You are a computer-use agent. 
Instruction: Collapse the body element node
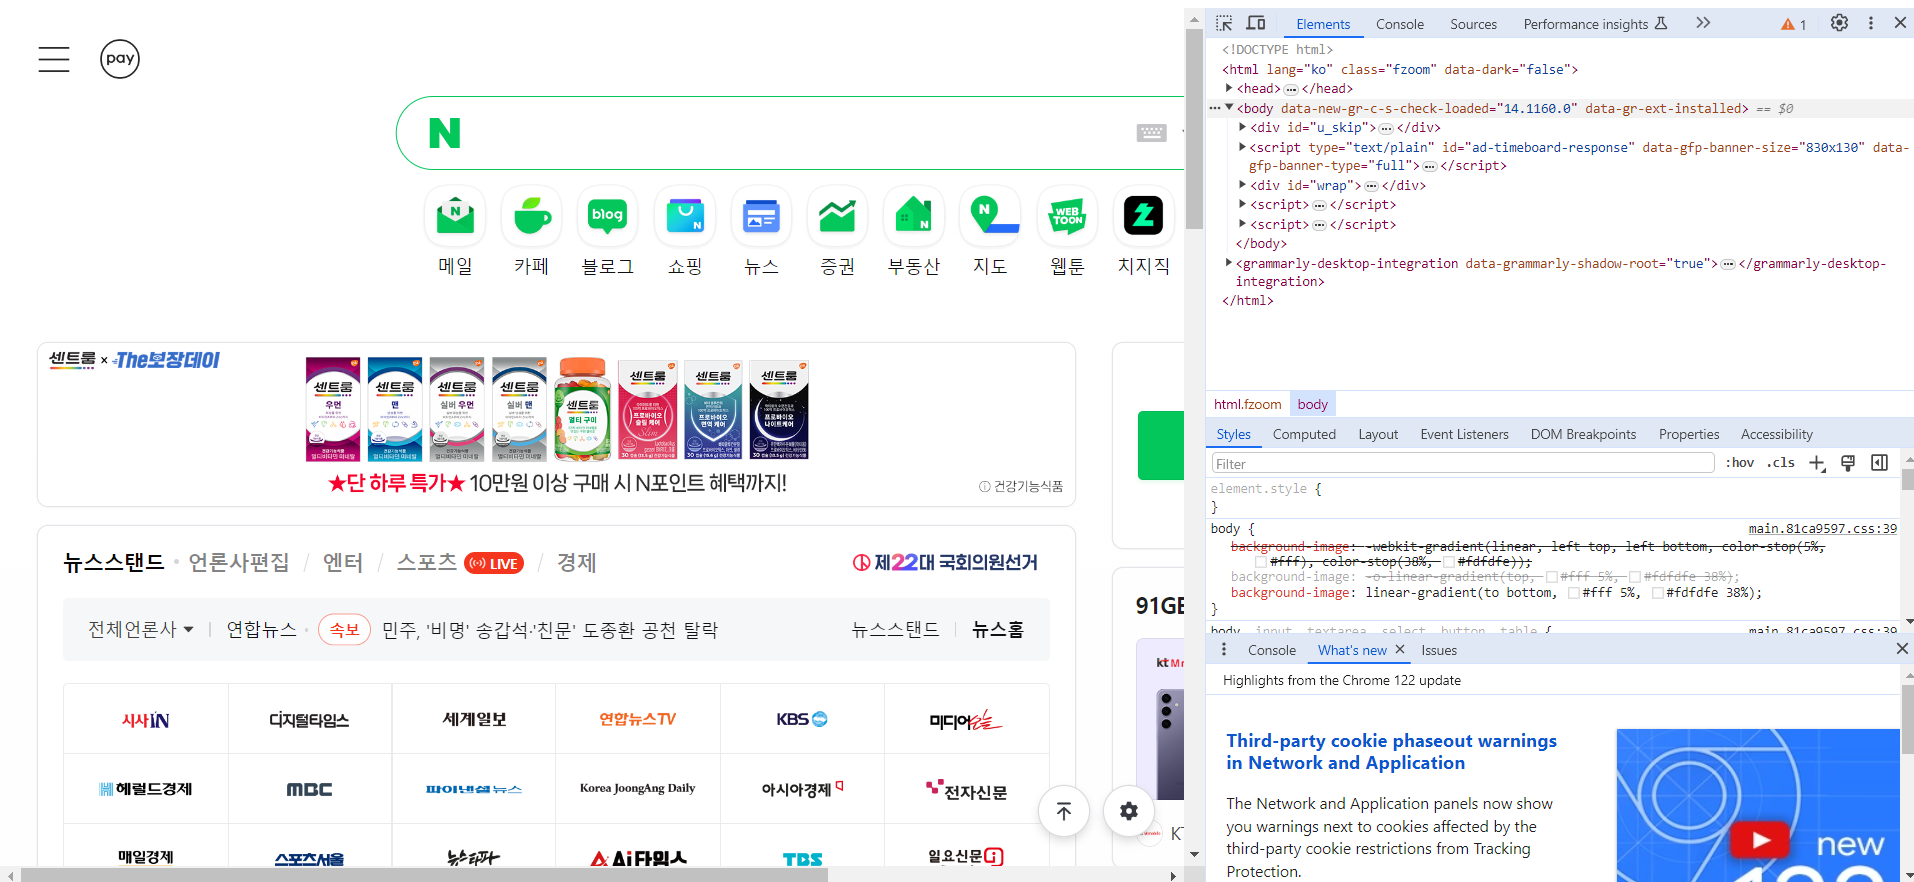pos(1229,107)
